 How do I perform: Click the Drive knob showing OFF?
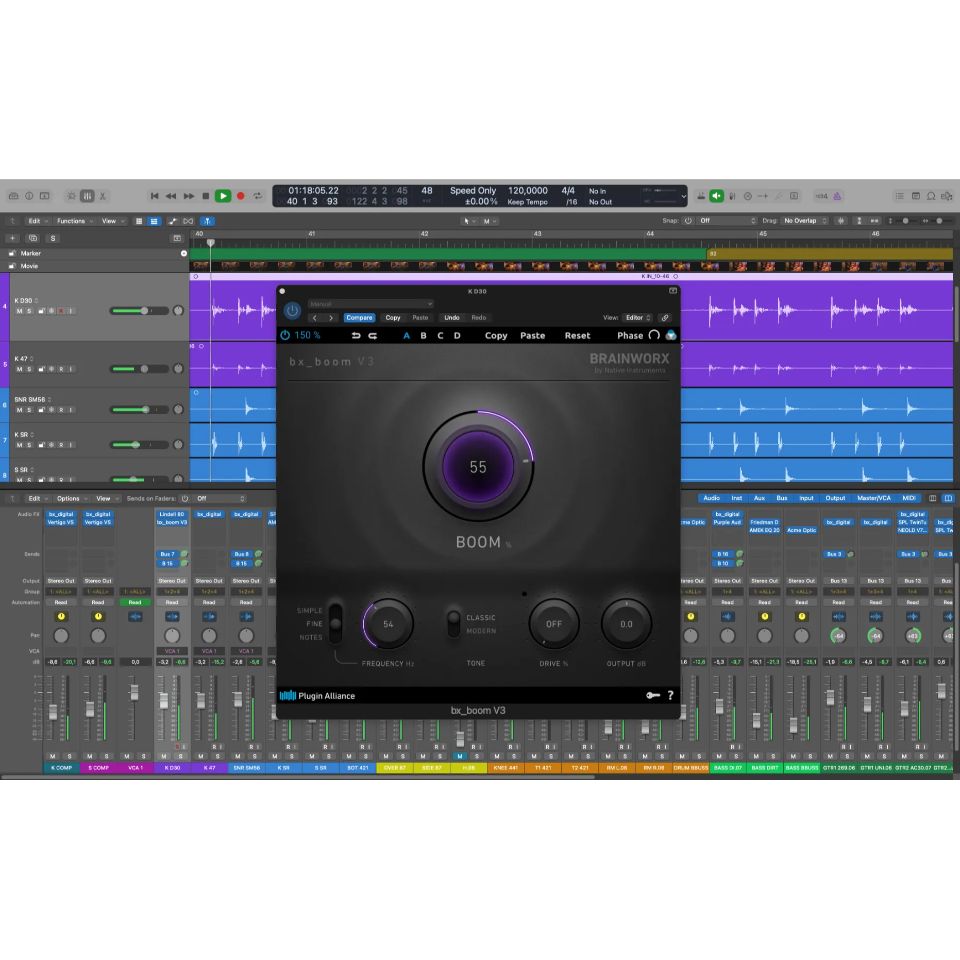click(553, 624)
